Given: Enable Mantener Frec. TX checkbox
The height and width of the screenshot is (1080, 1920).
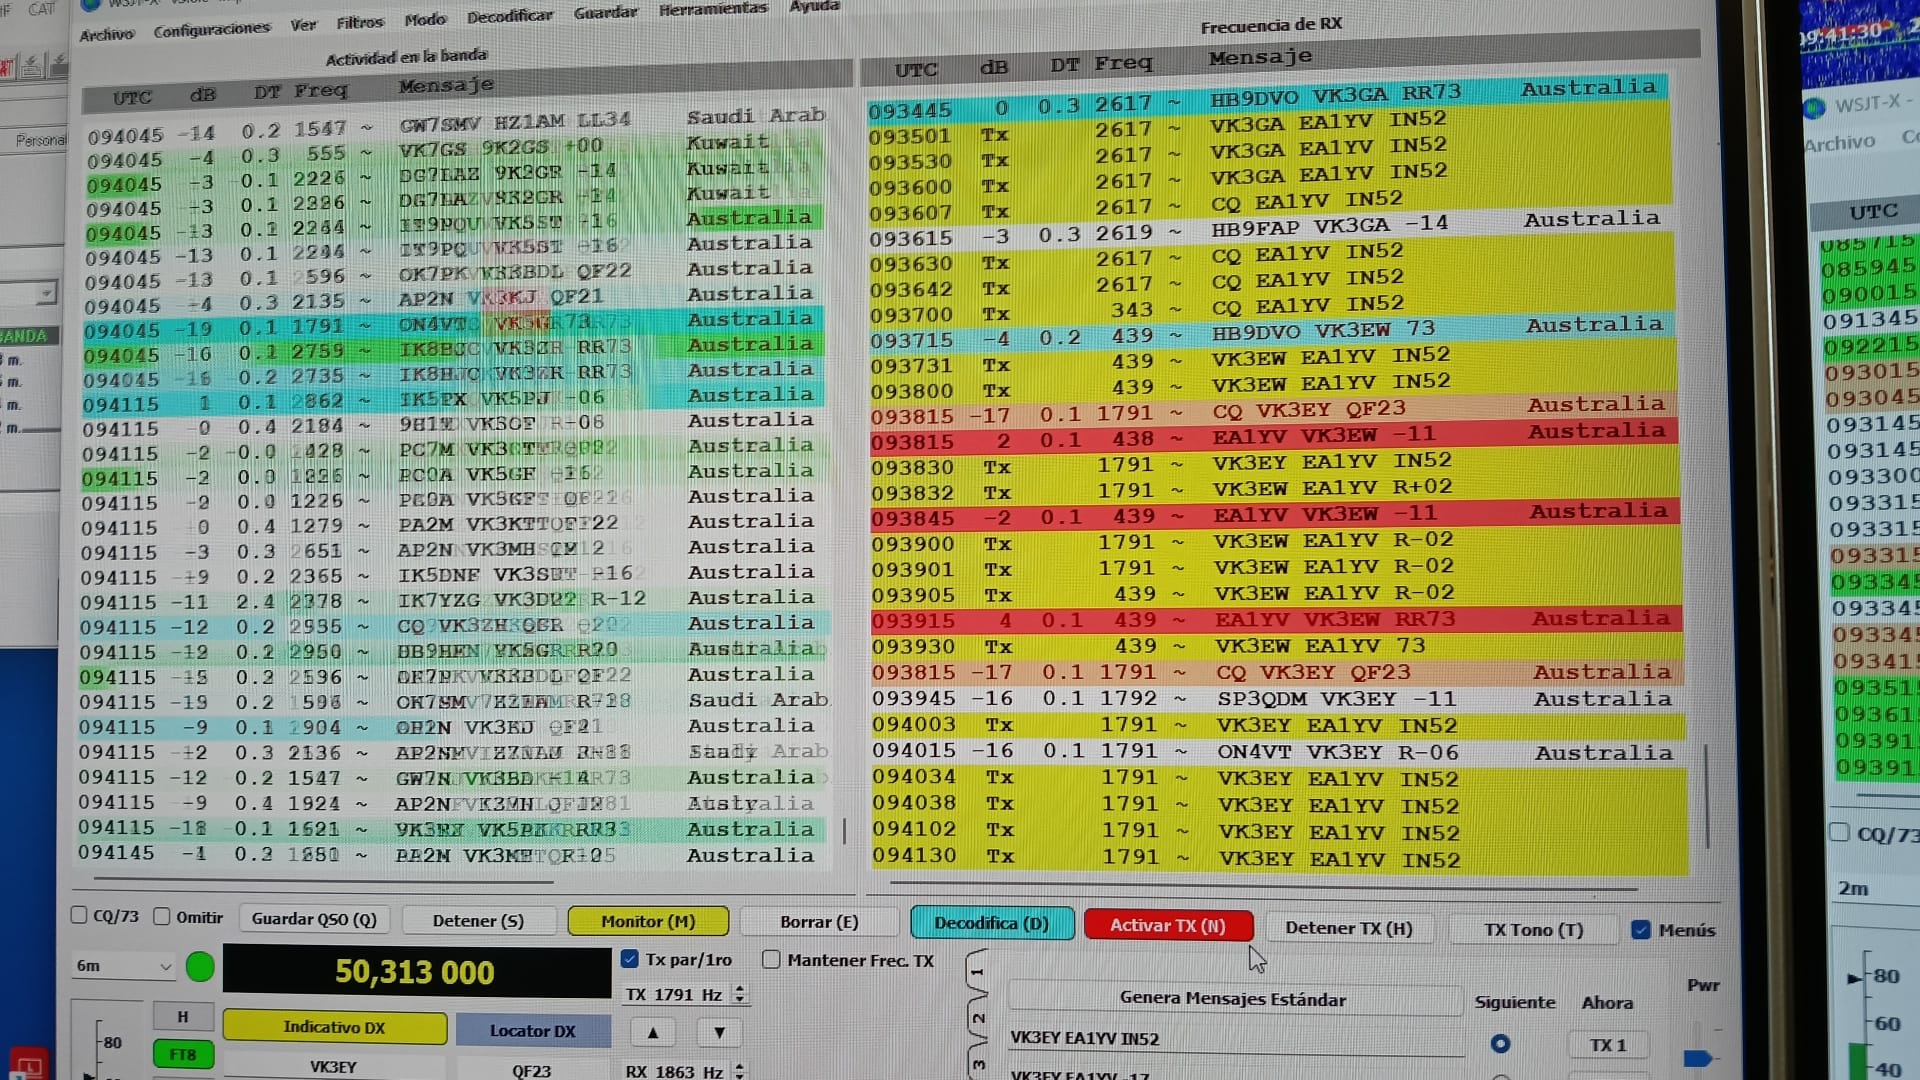Looking at the screenshot, I should (x=771, y=960).
